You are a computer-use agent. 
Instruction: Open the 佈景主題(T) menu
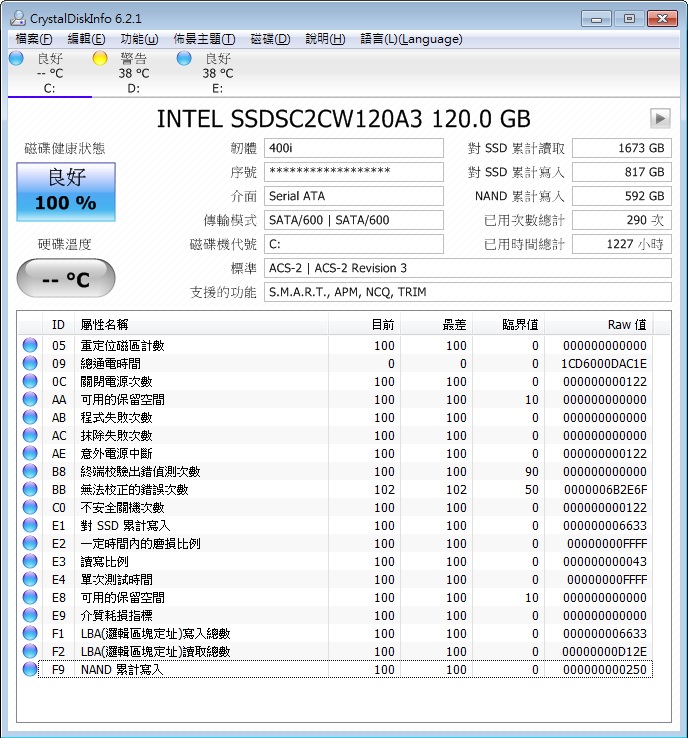[204, 39]
